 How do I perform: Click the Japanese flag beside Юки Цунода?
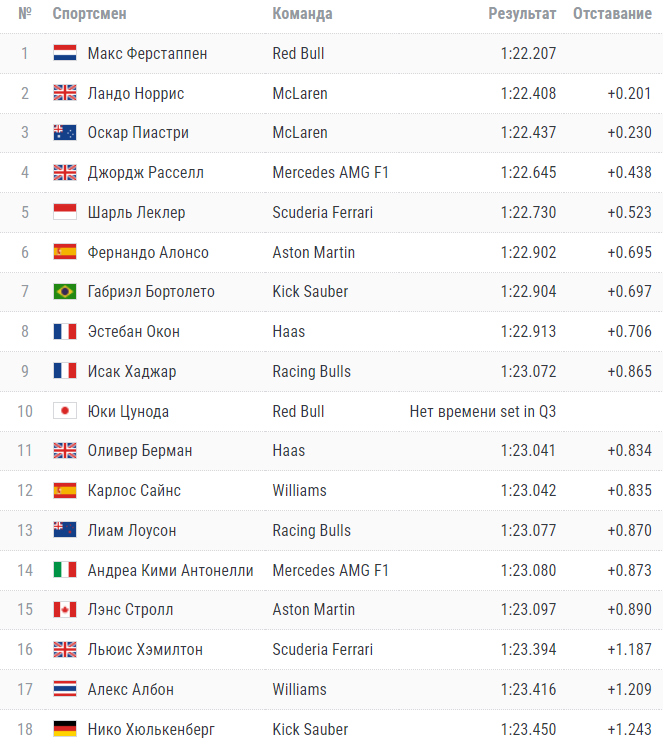[x=65, y=411]
